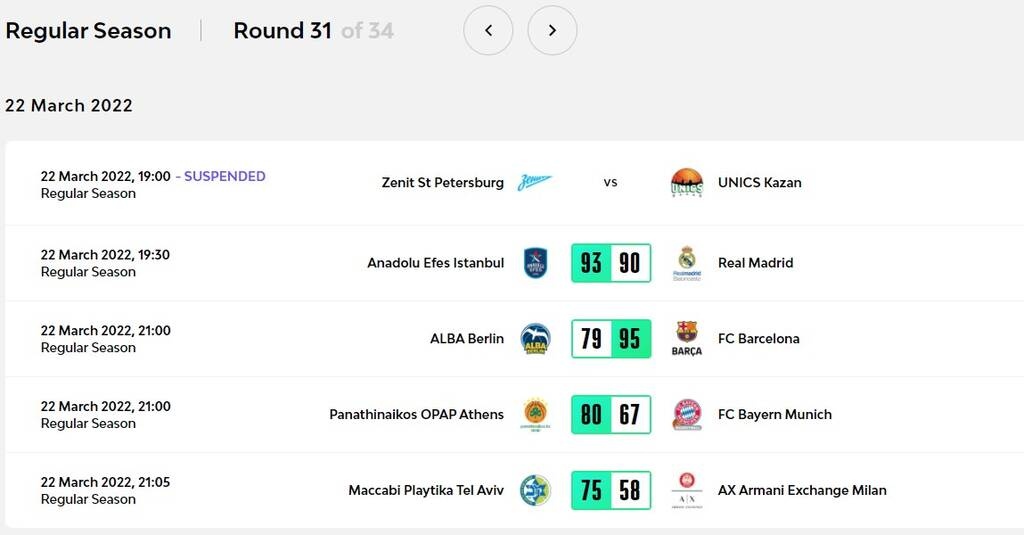
Task: Click the SUSPENDED game status label
Action: [225, 176]
